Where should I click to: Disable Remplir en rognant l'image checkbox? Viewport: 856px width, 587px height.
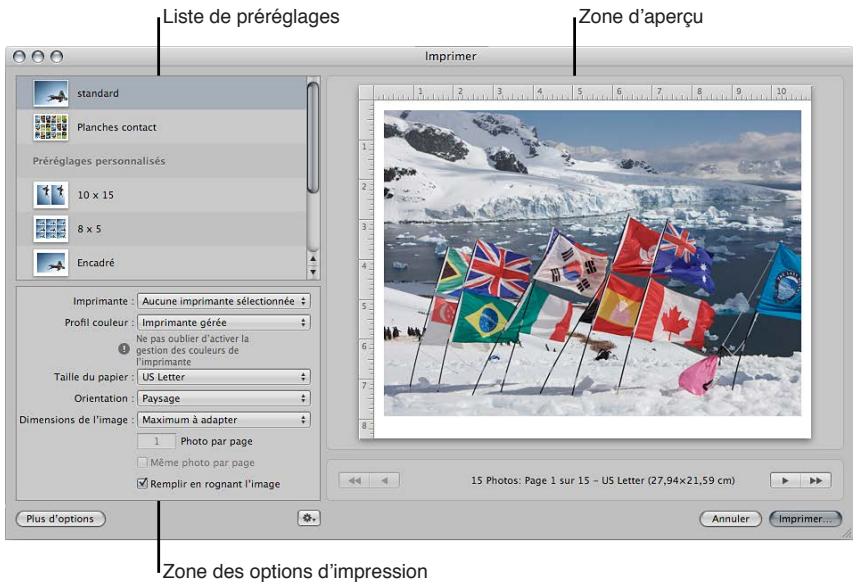[x=142, y=483]
